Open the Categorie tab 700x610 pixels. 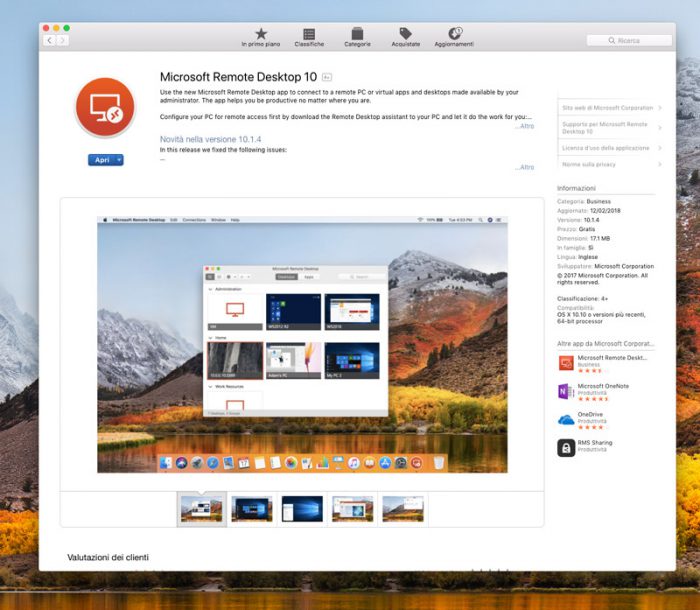coord(357,37)
